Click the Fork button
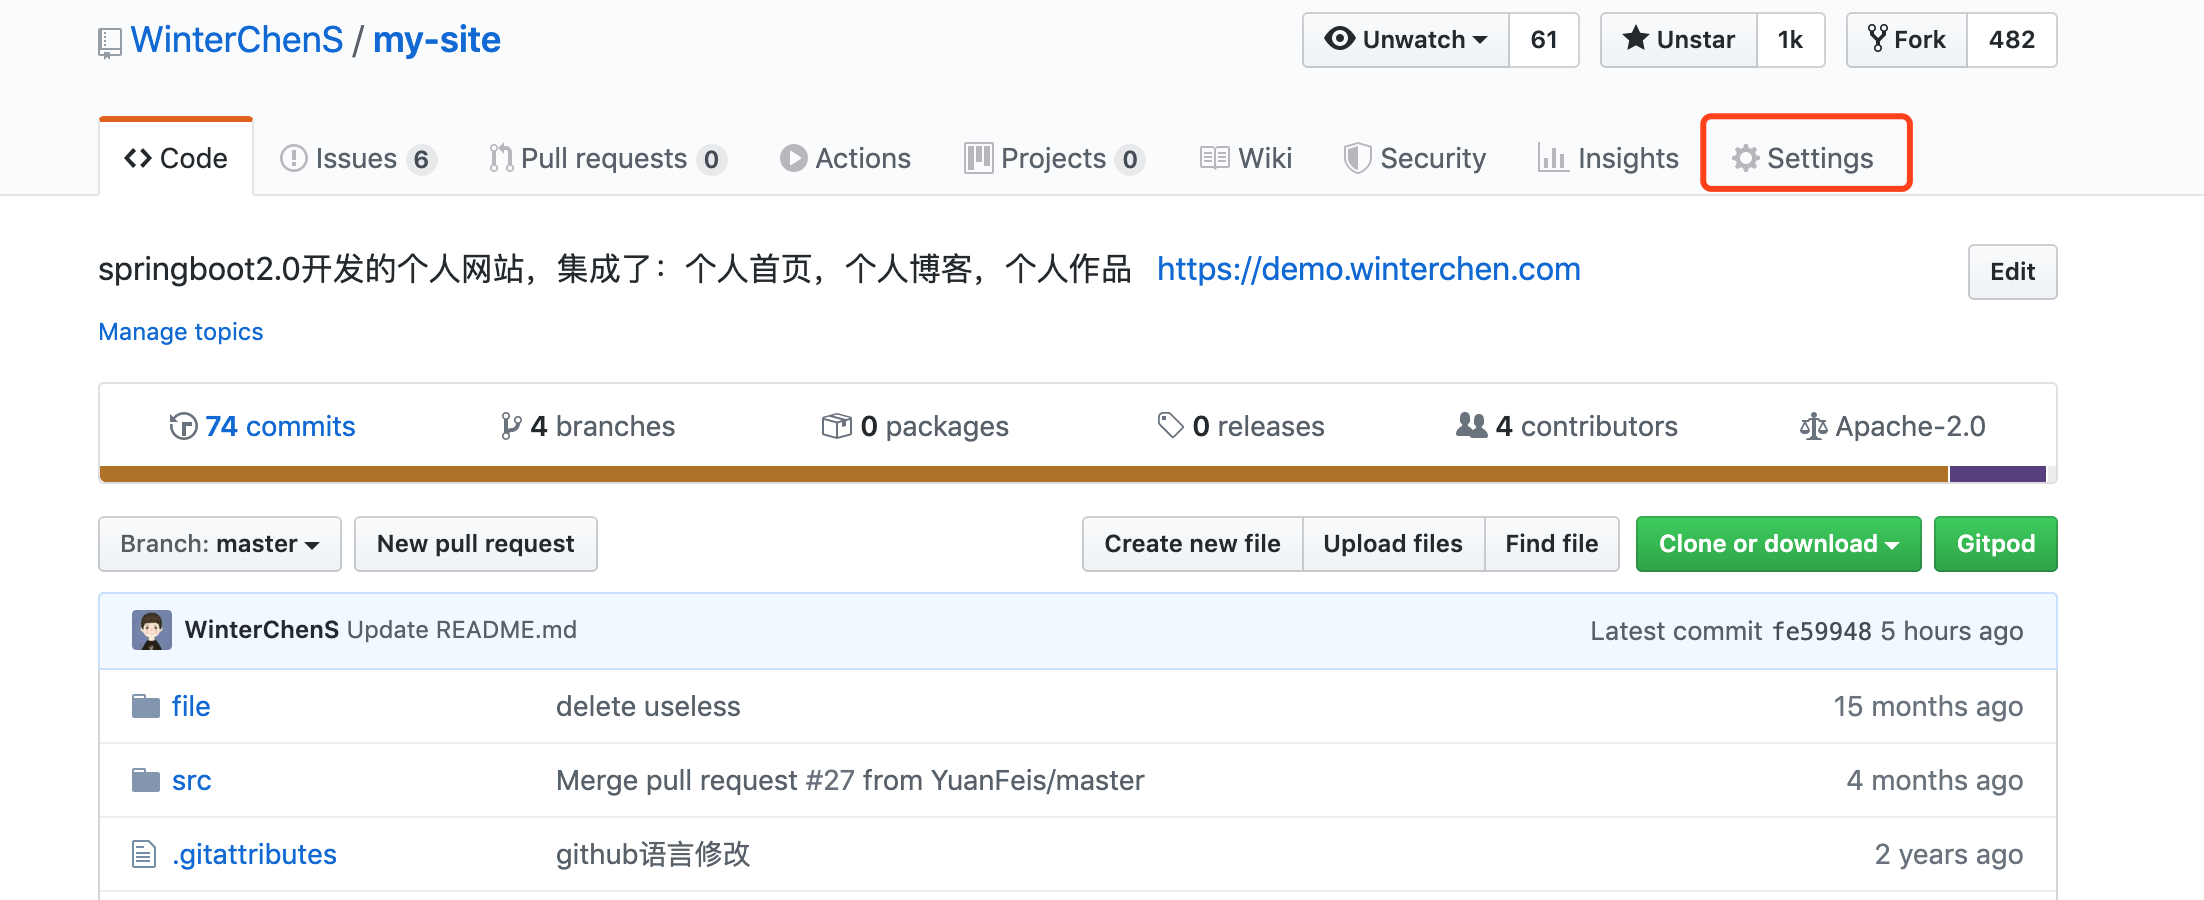Viewport: 2204px width, 900px height. 1907,40
